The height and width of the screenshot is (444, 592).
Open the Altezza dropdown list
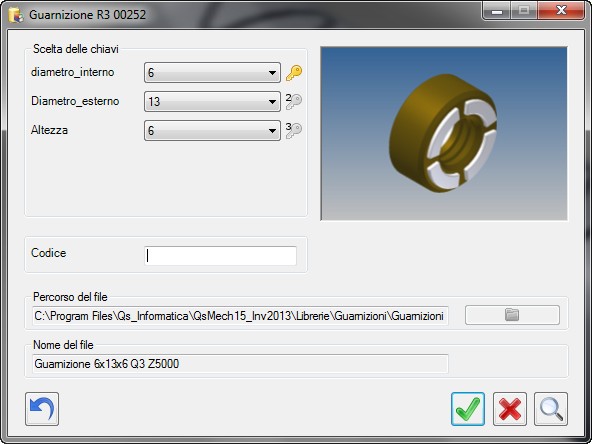212,131
